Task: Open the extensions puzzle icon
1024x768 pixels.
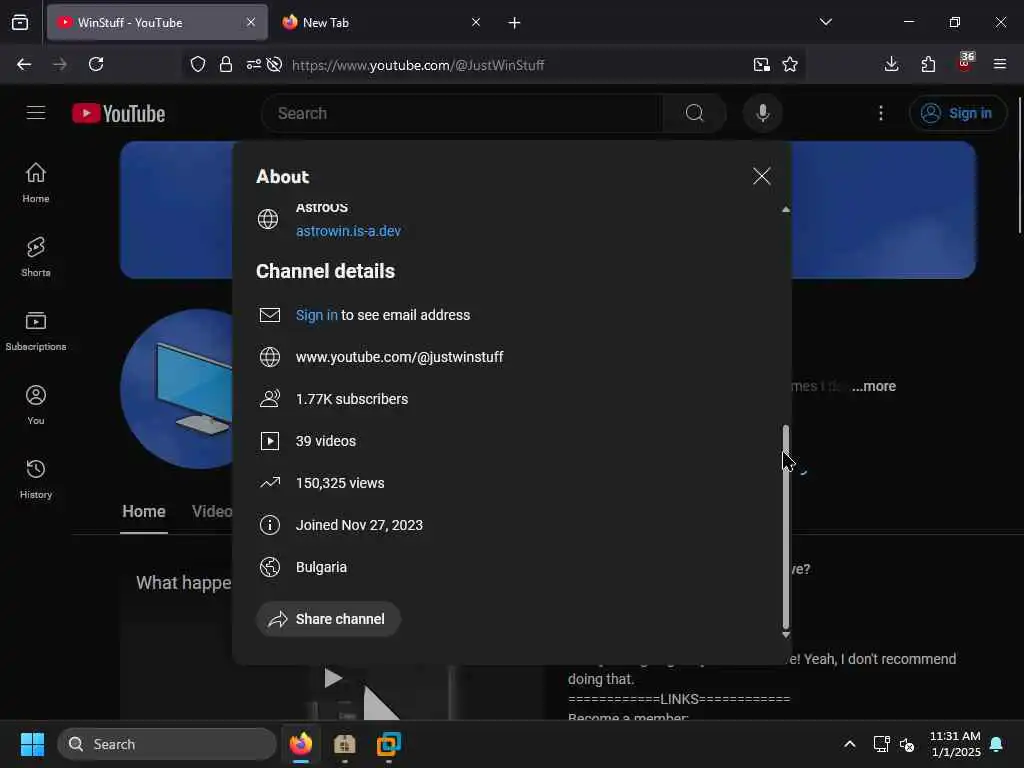Action: click(x=928, y=64)
